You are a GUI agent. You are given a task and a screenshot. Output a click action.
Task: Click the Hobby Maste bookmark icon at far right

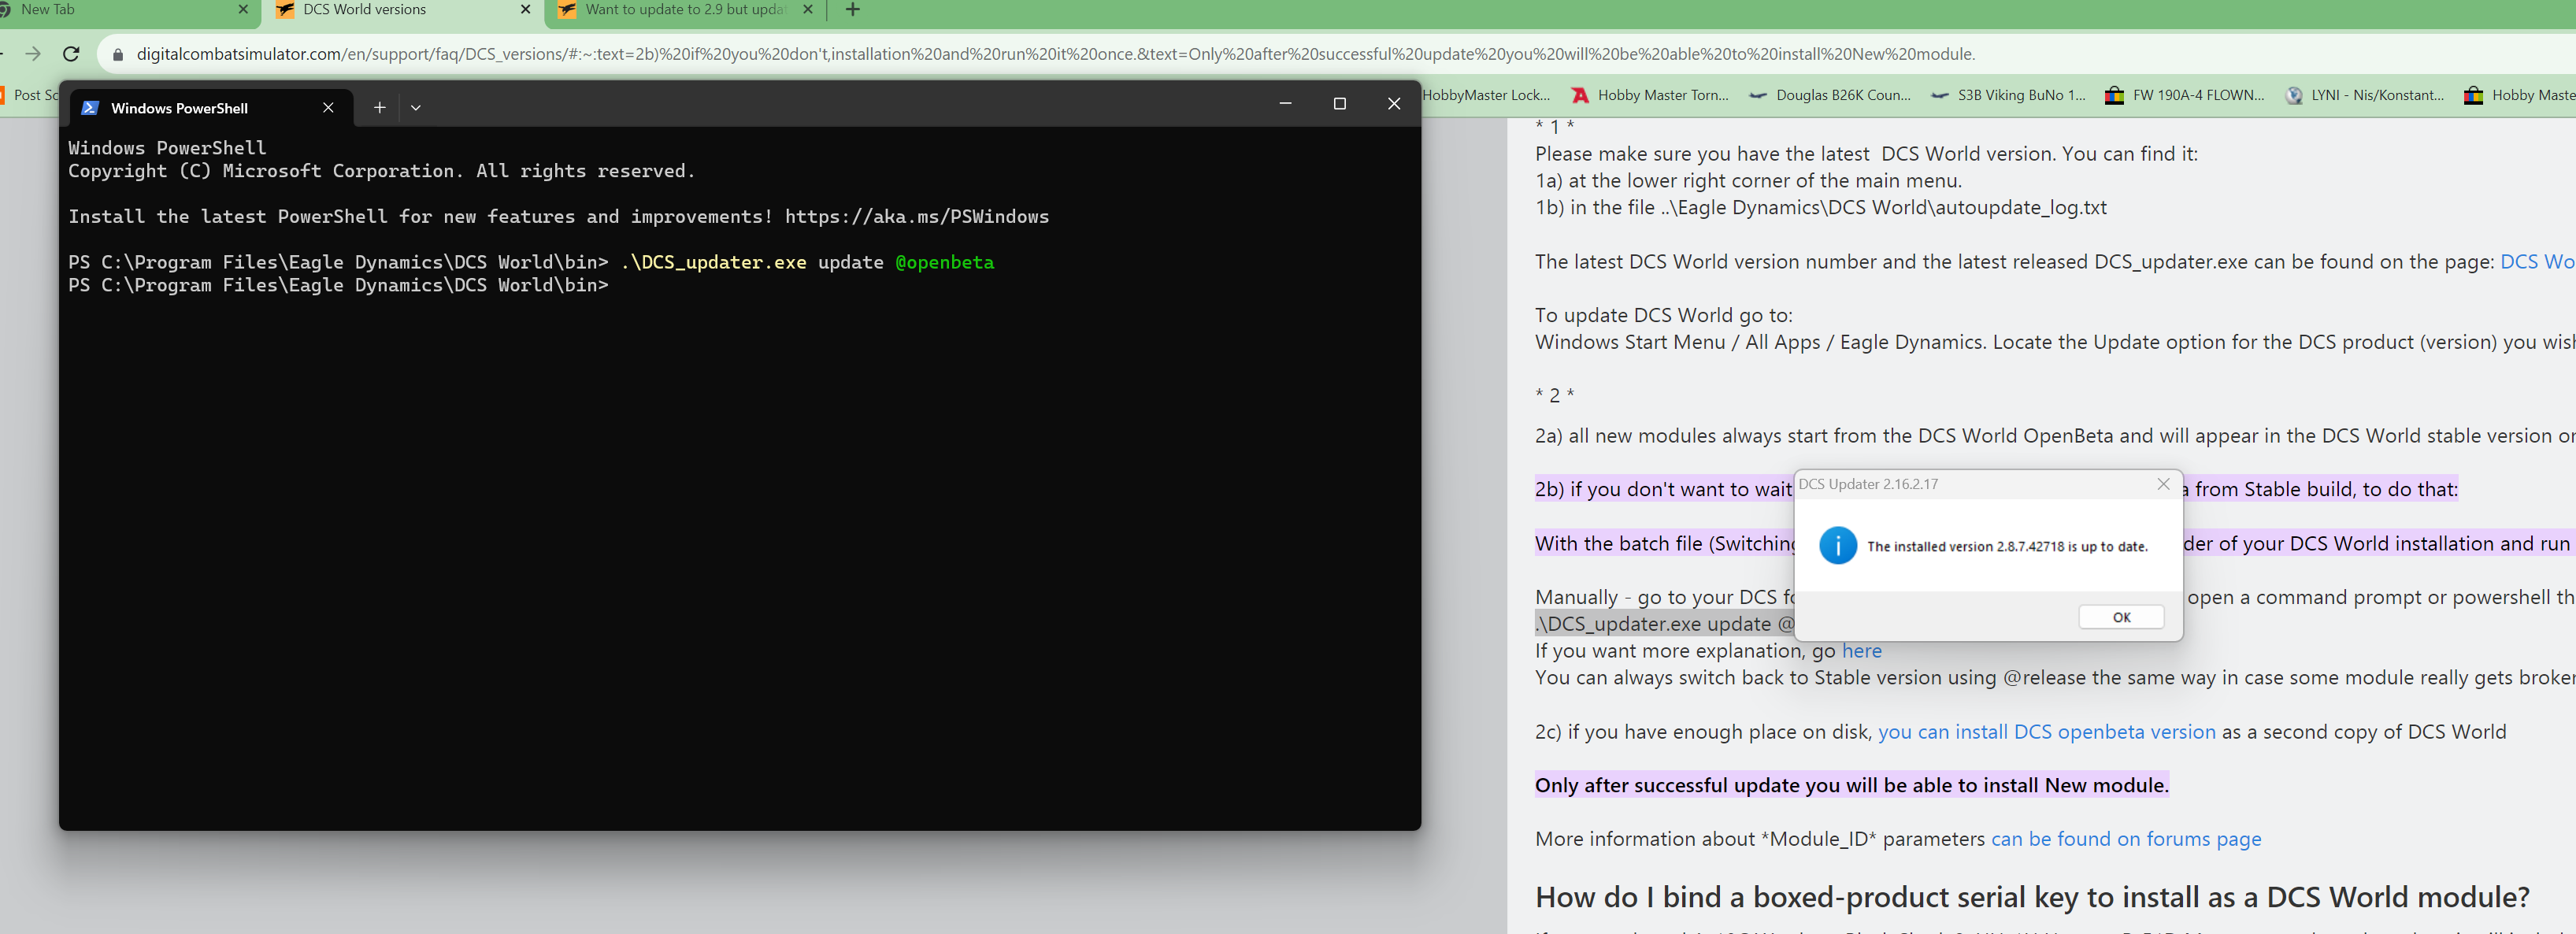point(2473,95)
